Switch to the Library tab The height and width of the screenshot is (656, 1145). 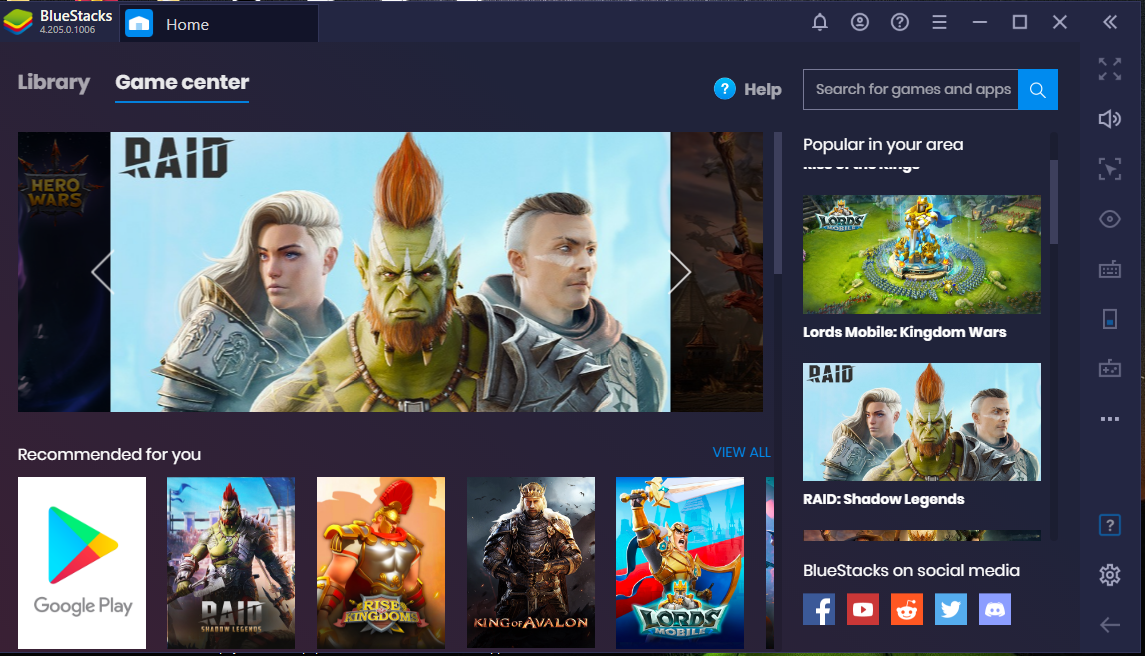(x=54, y=83)
